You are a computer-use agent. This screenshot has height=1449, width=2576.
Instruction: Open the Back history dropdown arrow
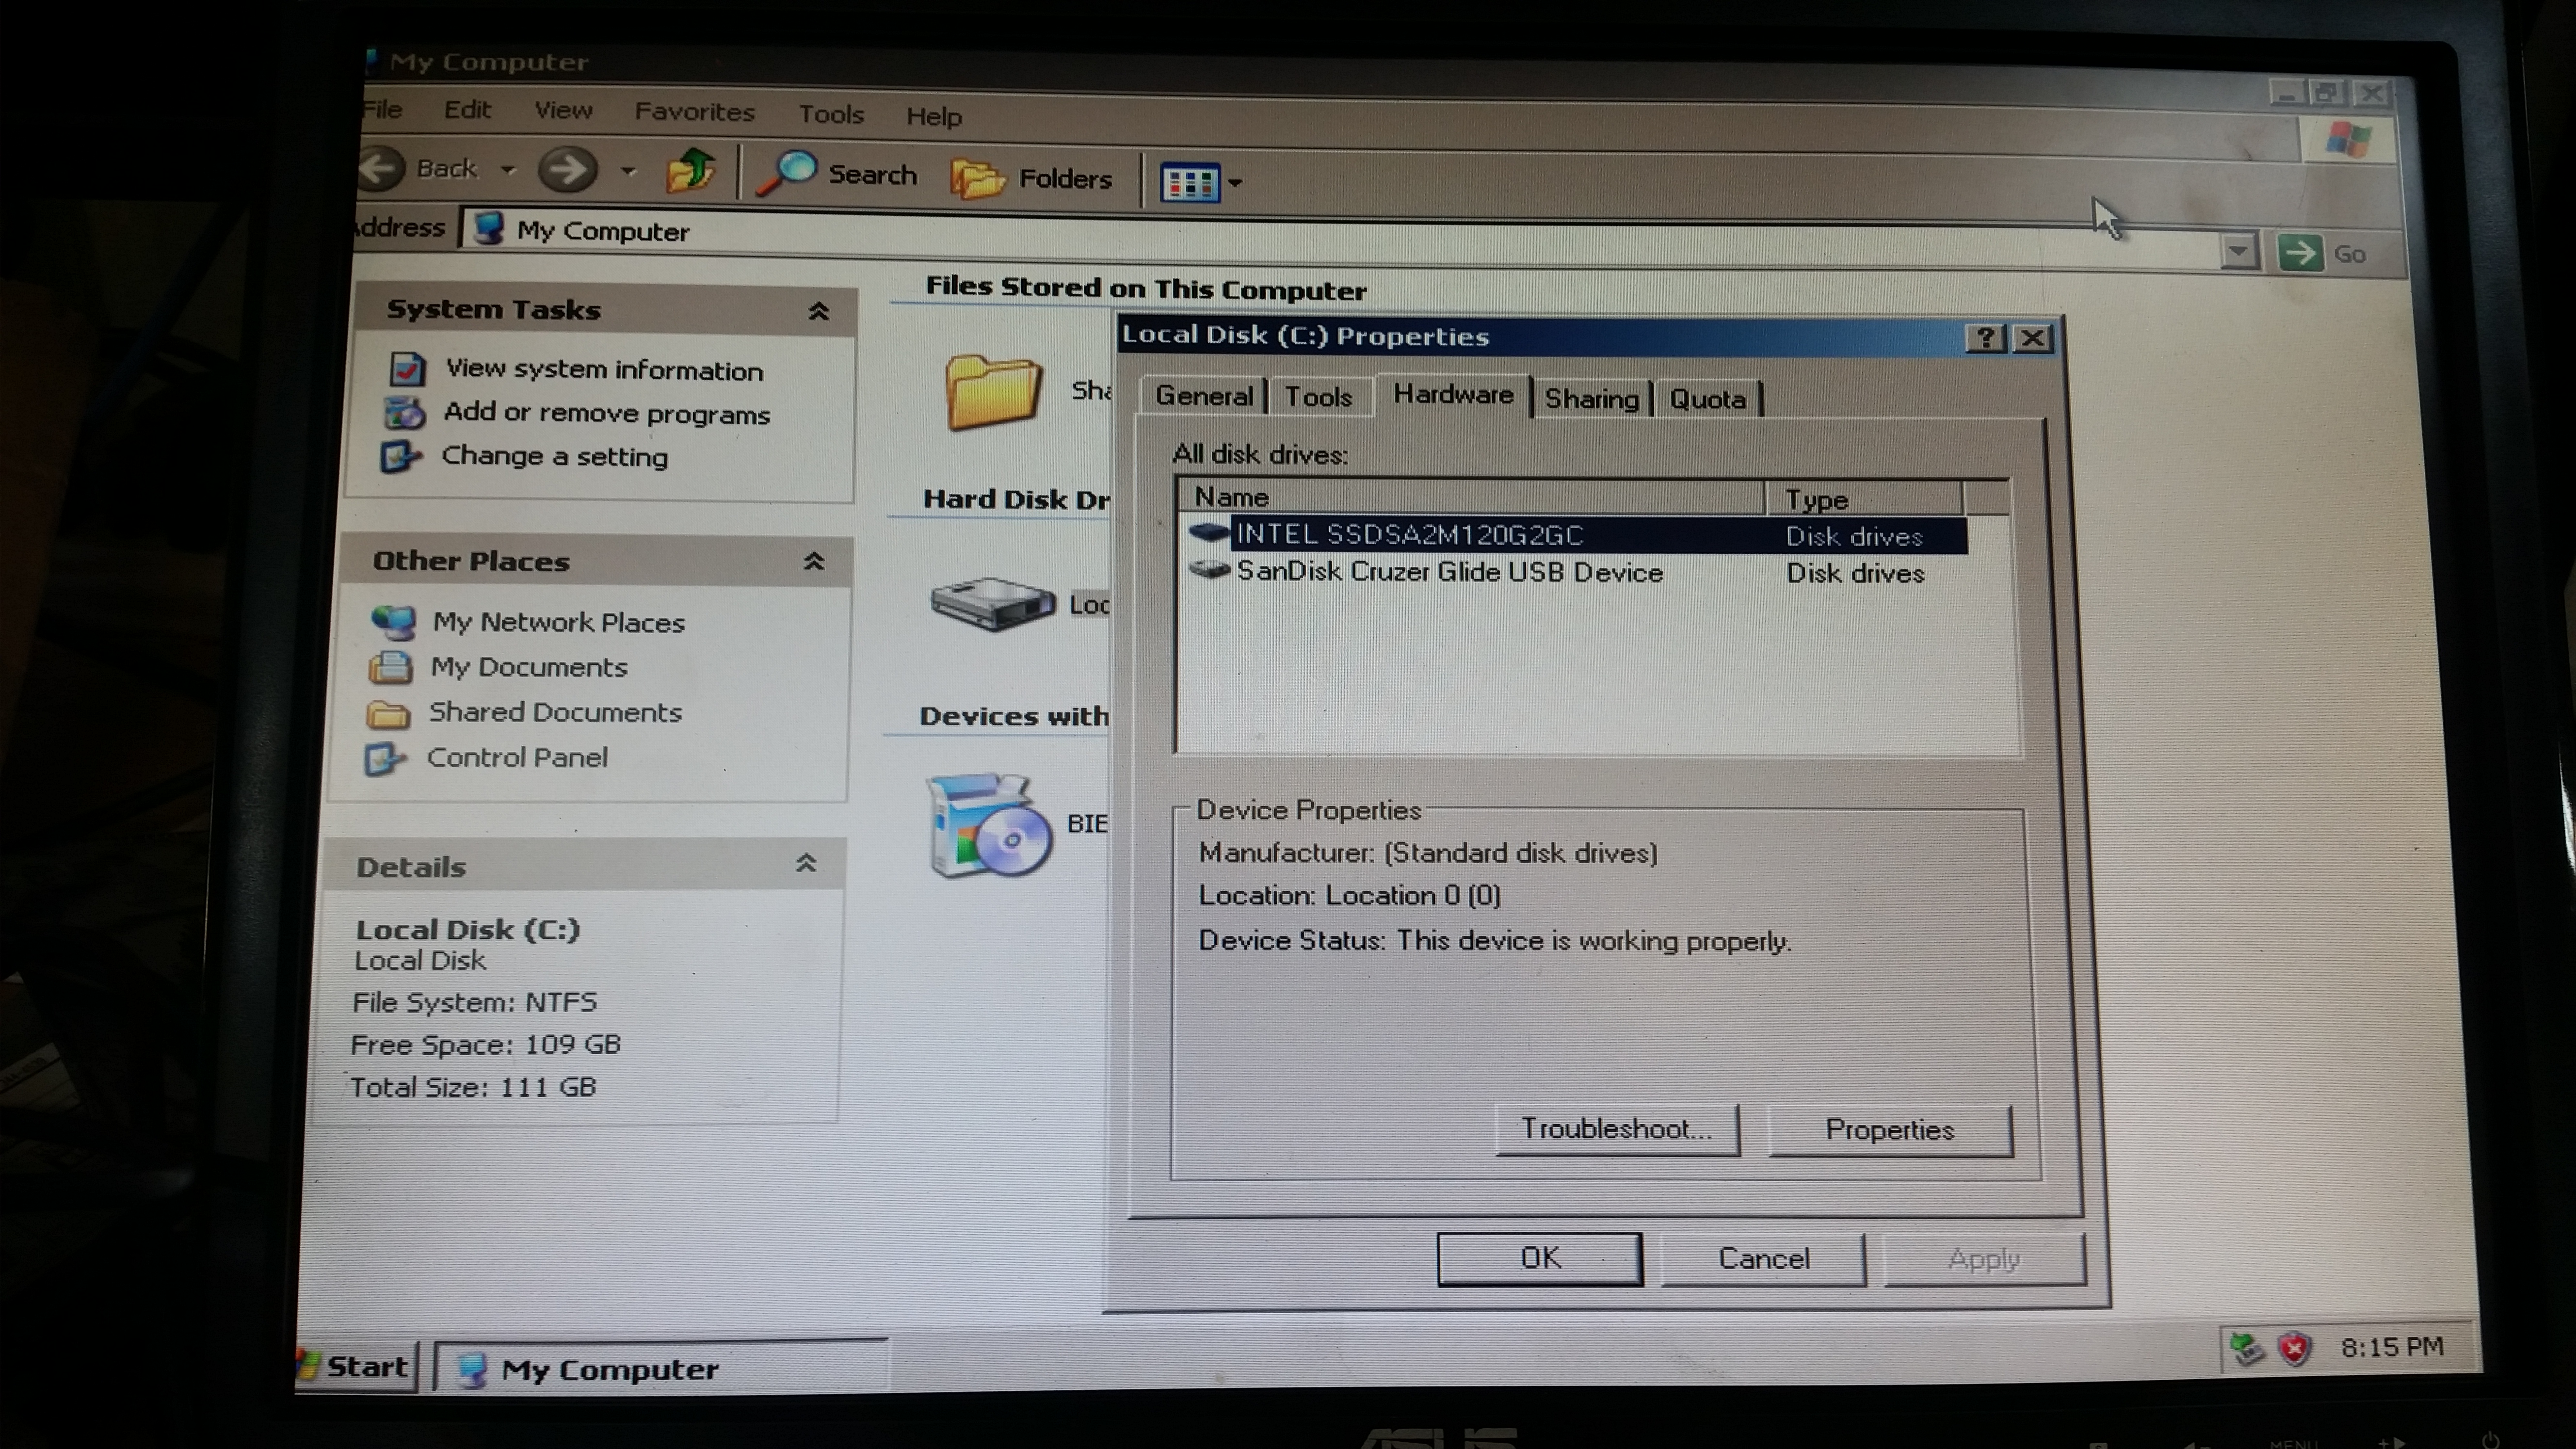click(x=508, y=170)
